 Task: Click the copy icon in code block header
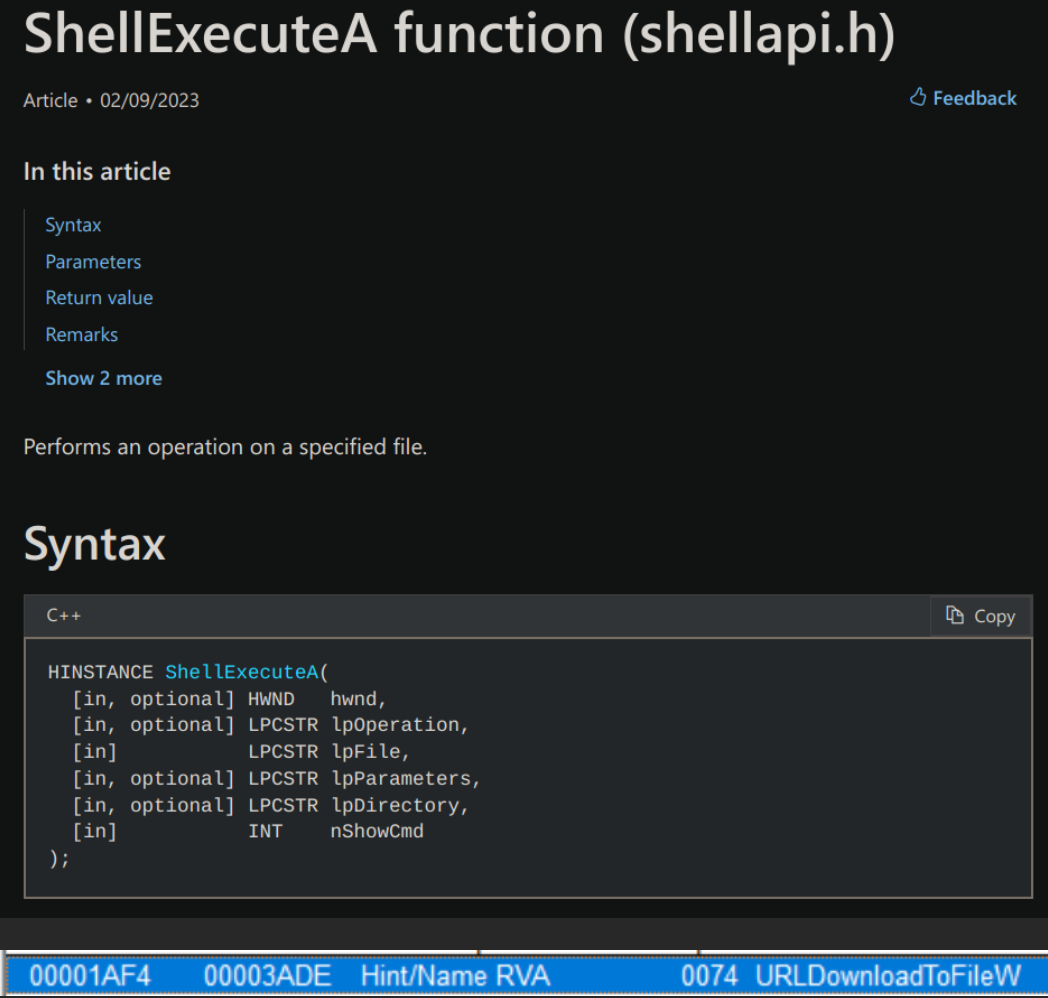tap(955, 616)
